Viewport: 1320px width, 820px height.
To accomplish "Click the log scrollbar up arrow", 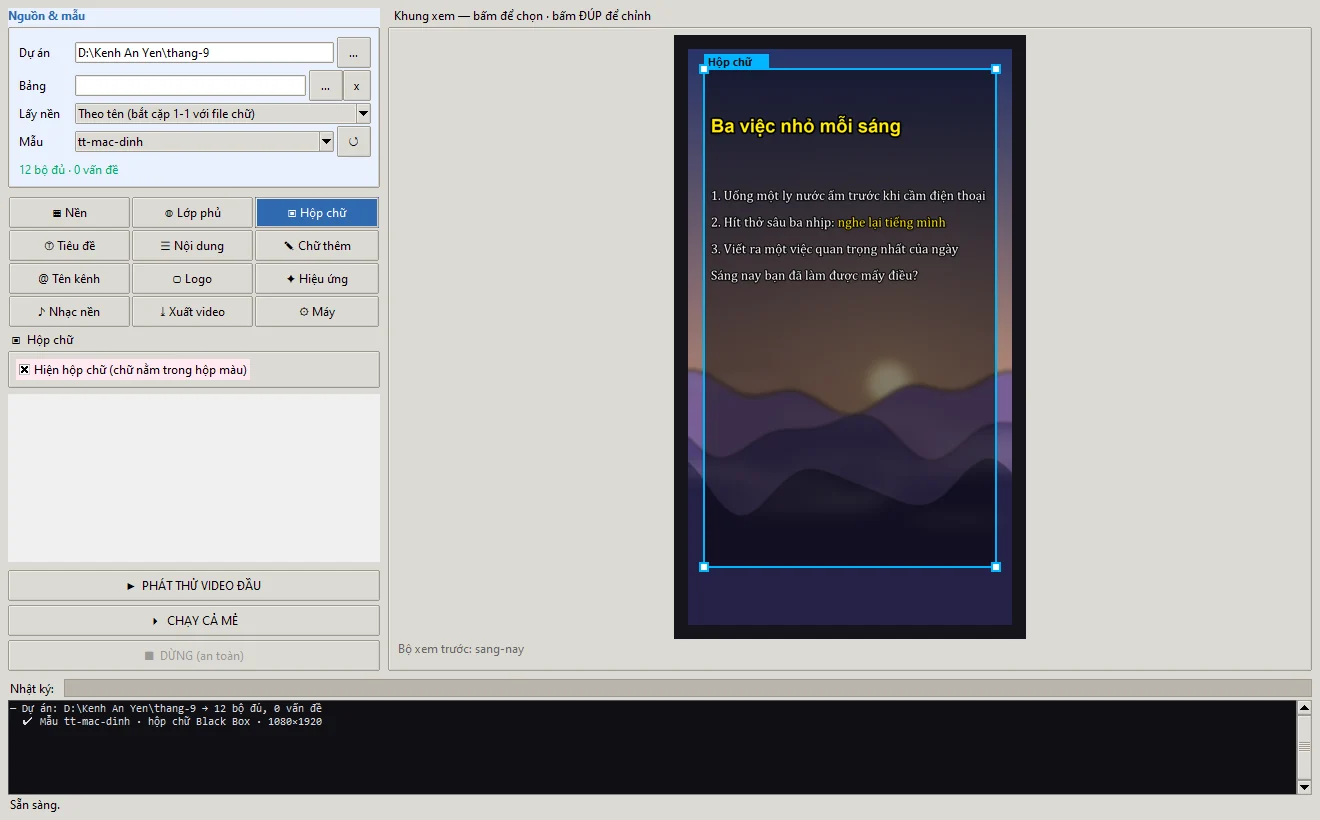I will (1304, 708).
